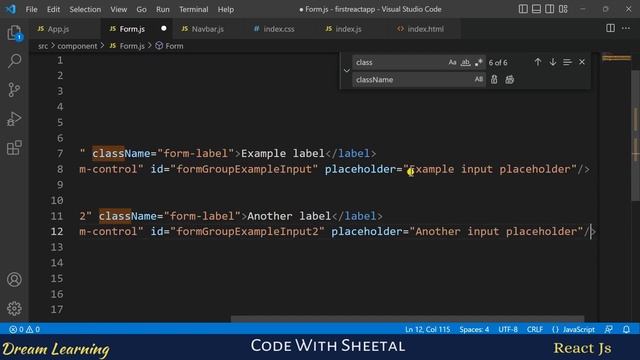The width and height of the screenshot is (640, 360).
Task: Toggle Match Whole Word in find box
Action: pos(465,62)
